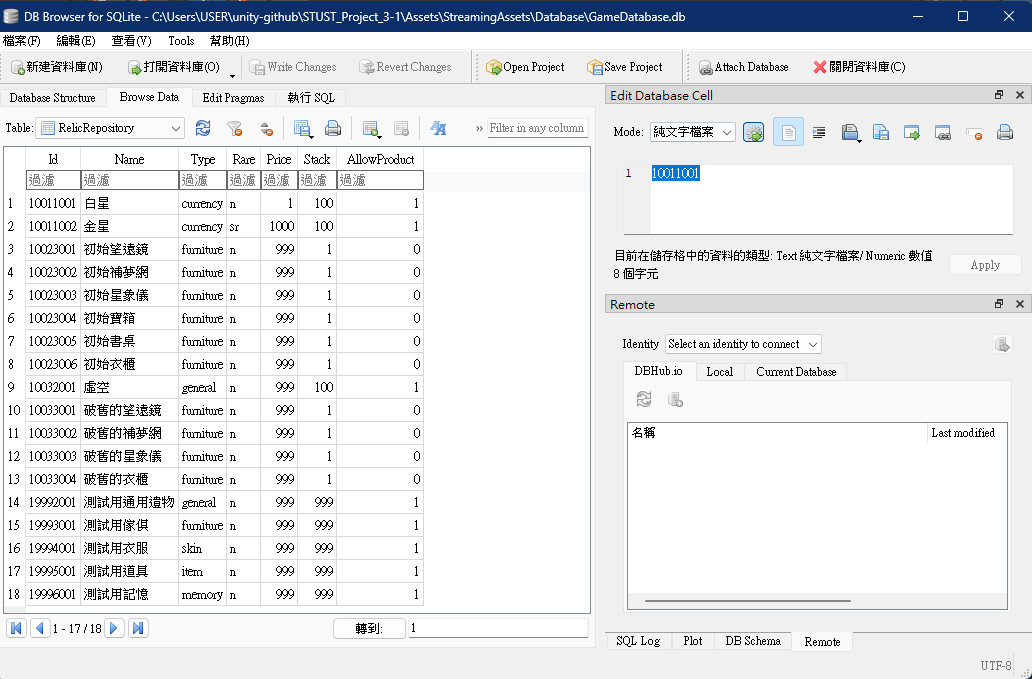Go to the last page of records
Viewport: 1032px width, 679px height.
[x=139, y=628]
